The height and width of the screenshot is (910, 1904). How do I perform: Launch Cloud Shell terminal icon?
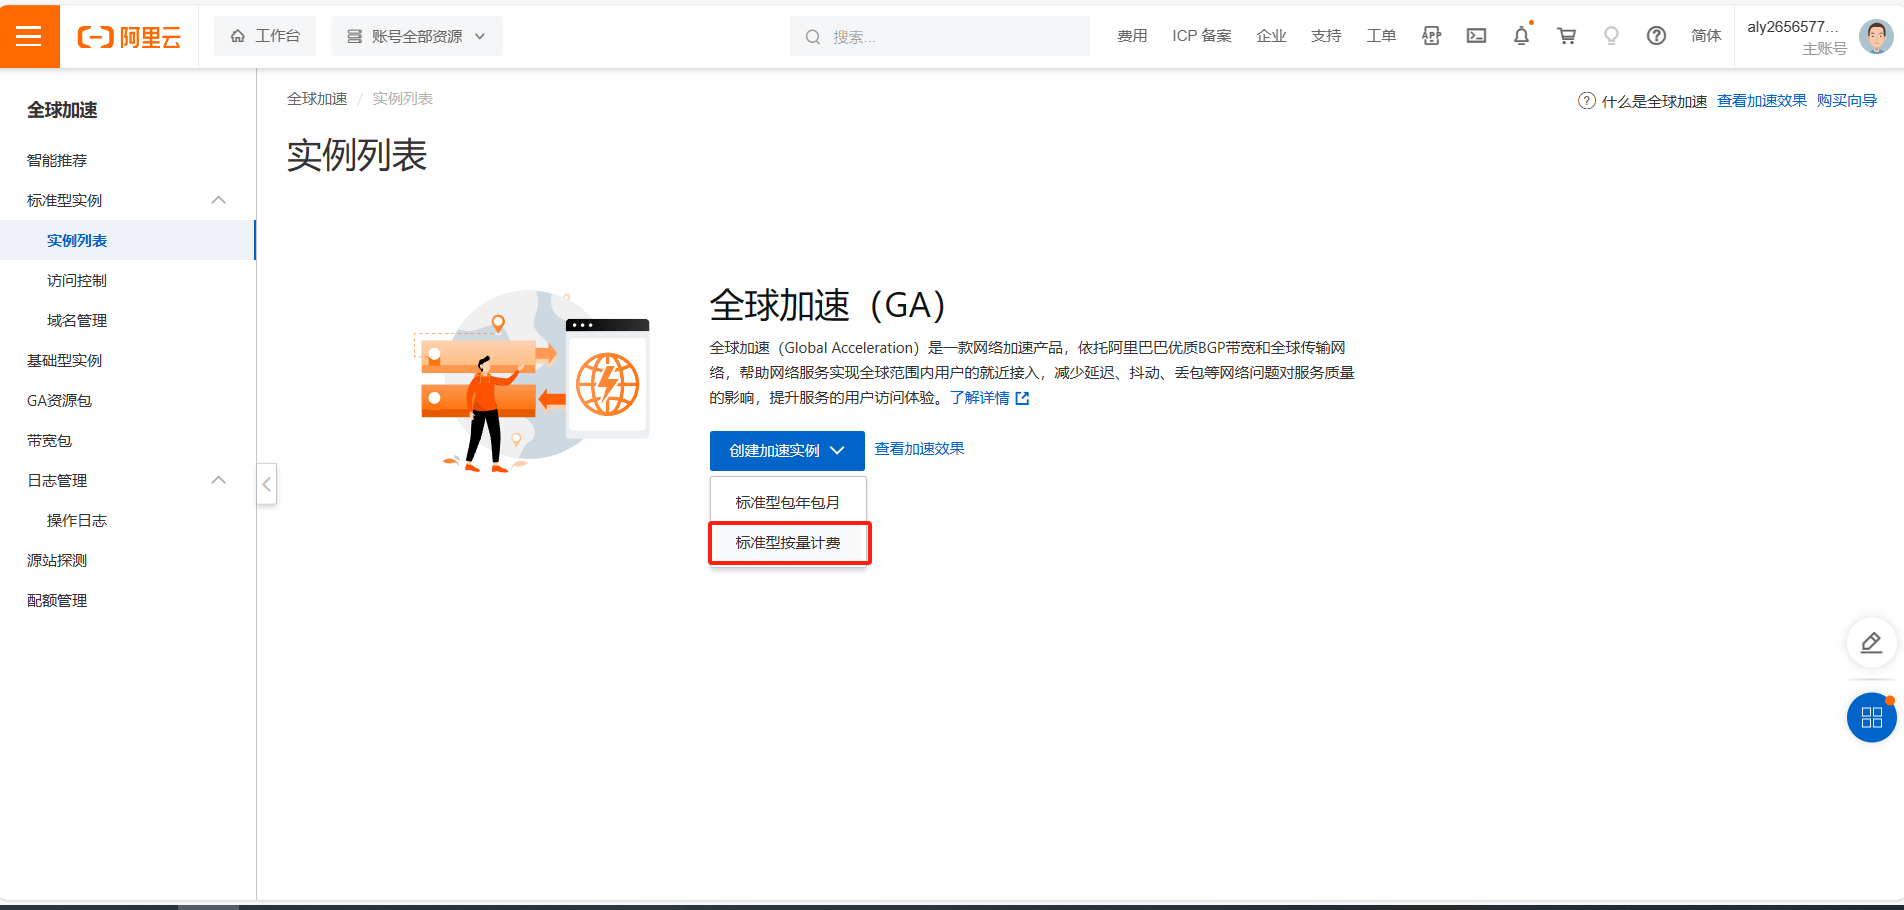coord(1476,36)
